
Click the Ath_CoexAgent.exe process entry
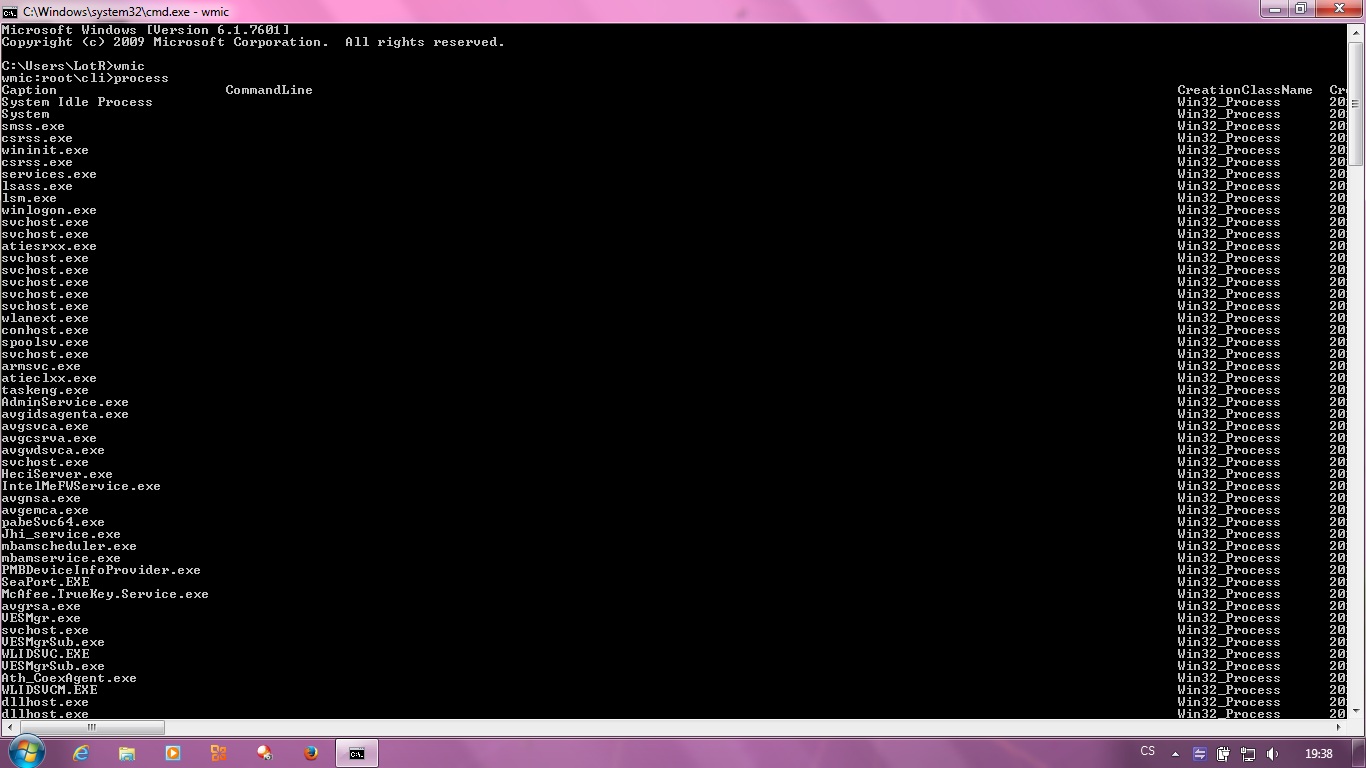point(69,678)
